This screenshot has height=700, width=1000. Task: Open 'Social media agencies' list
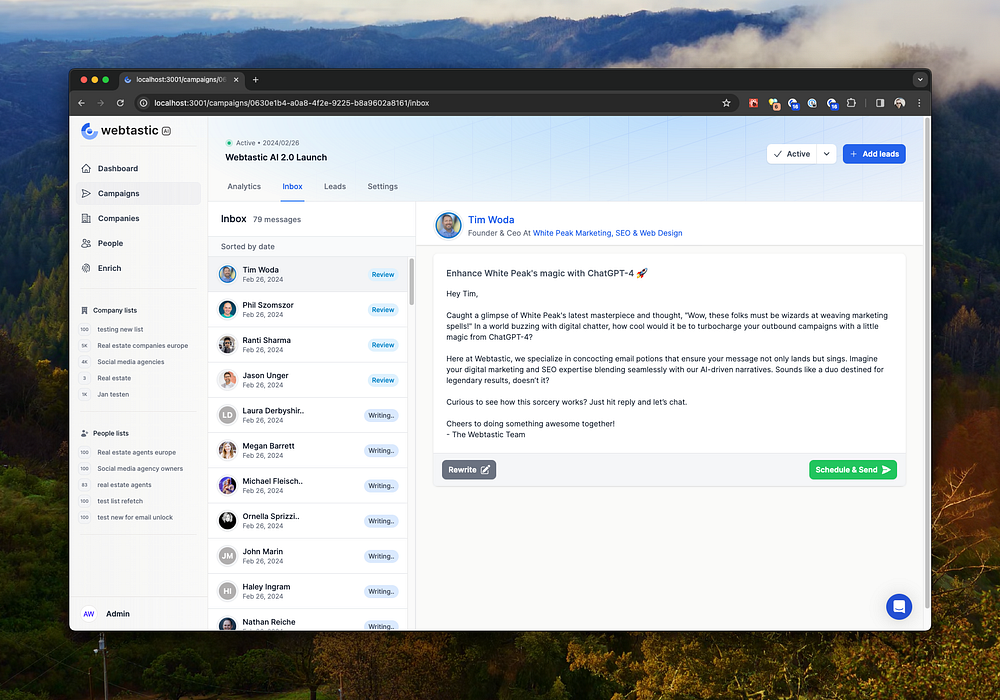[x=131, y=361]
